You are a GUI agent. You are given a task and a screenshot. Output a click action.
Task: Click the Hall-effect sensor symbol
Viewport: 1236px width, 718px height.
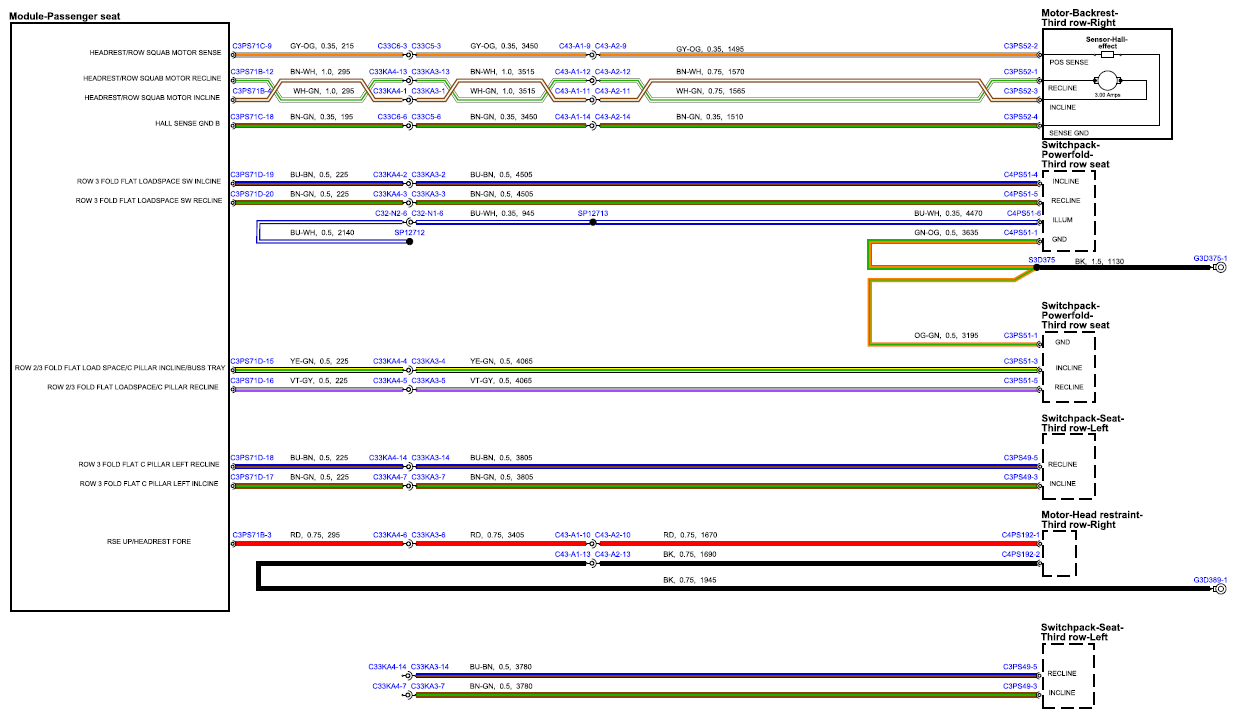point(1106,55)
